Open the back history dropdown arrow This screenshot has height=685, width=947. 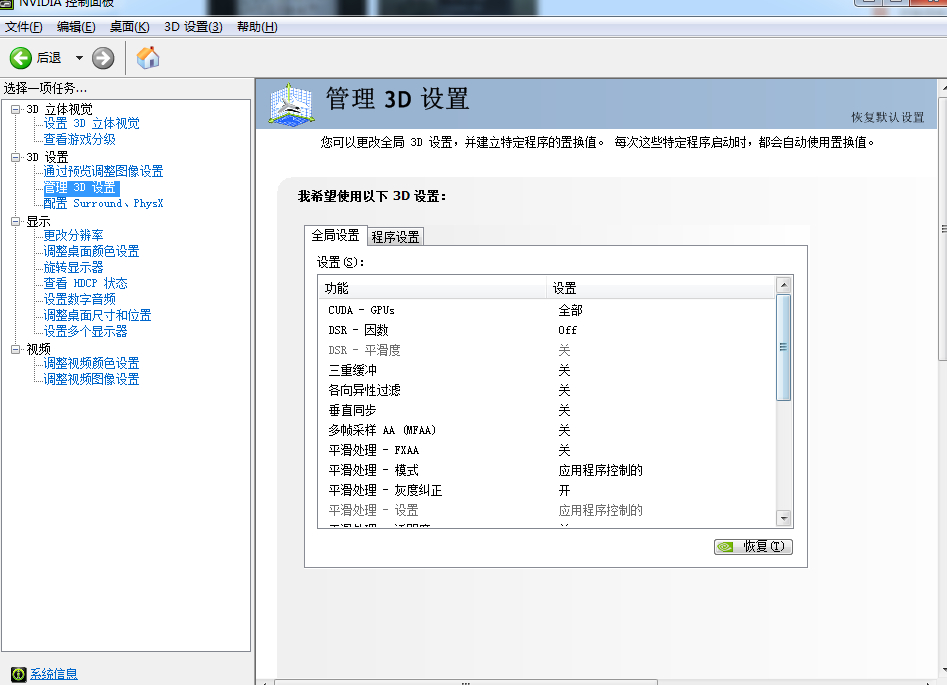[x=79, y=58]
